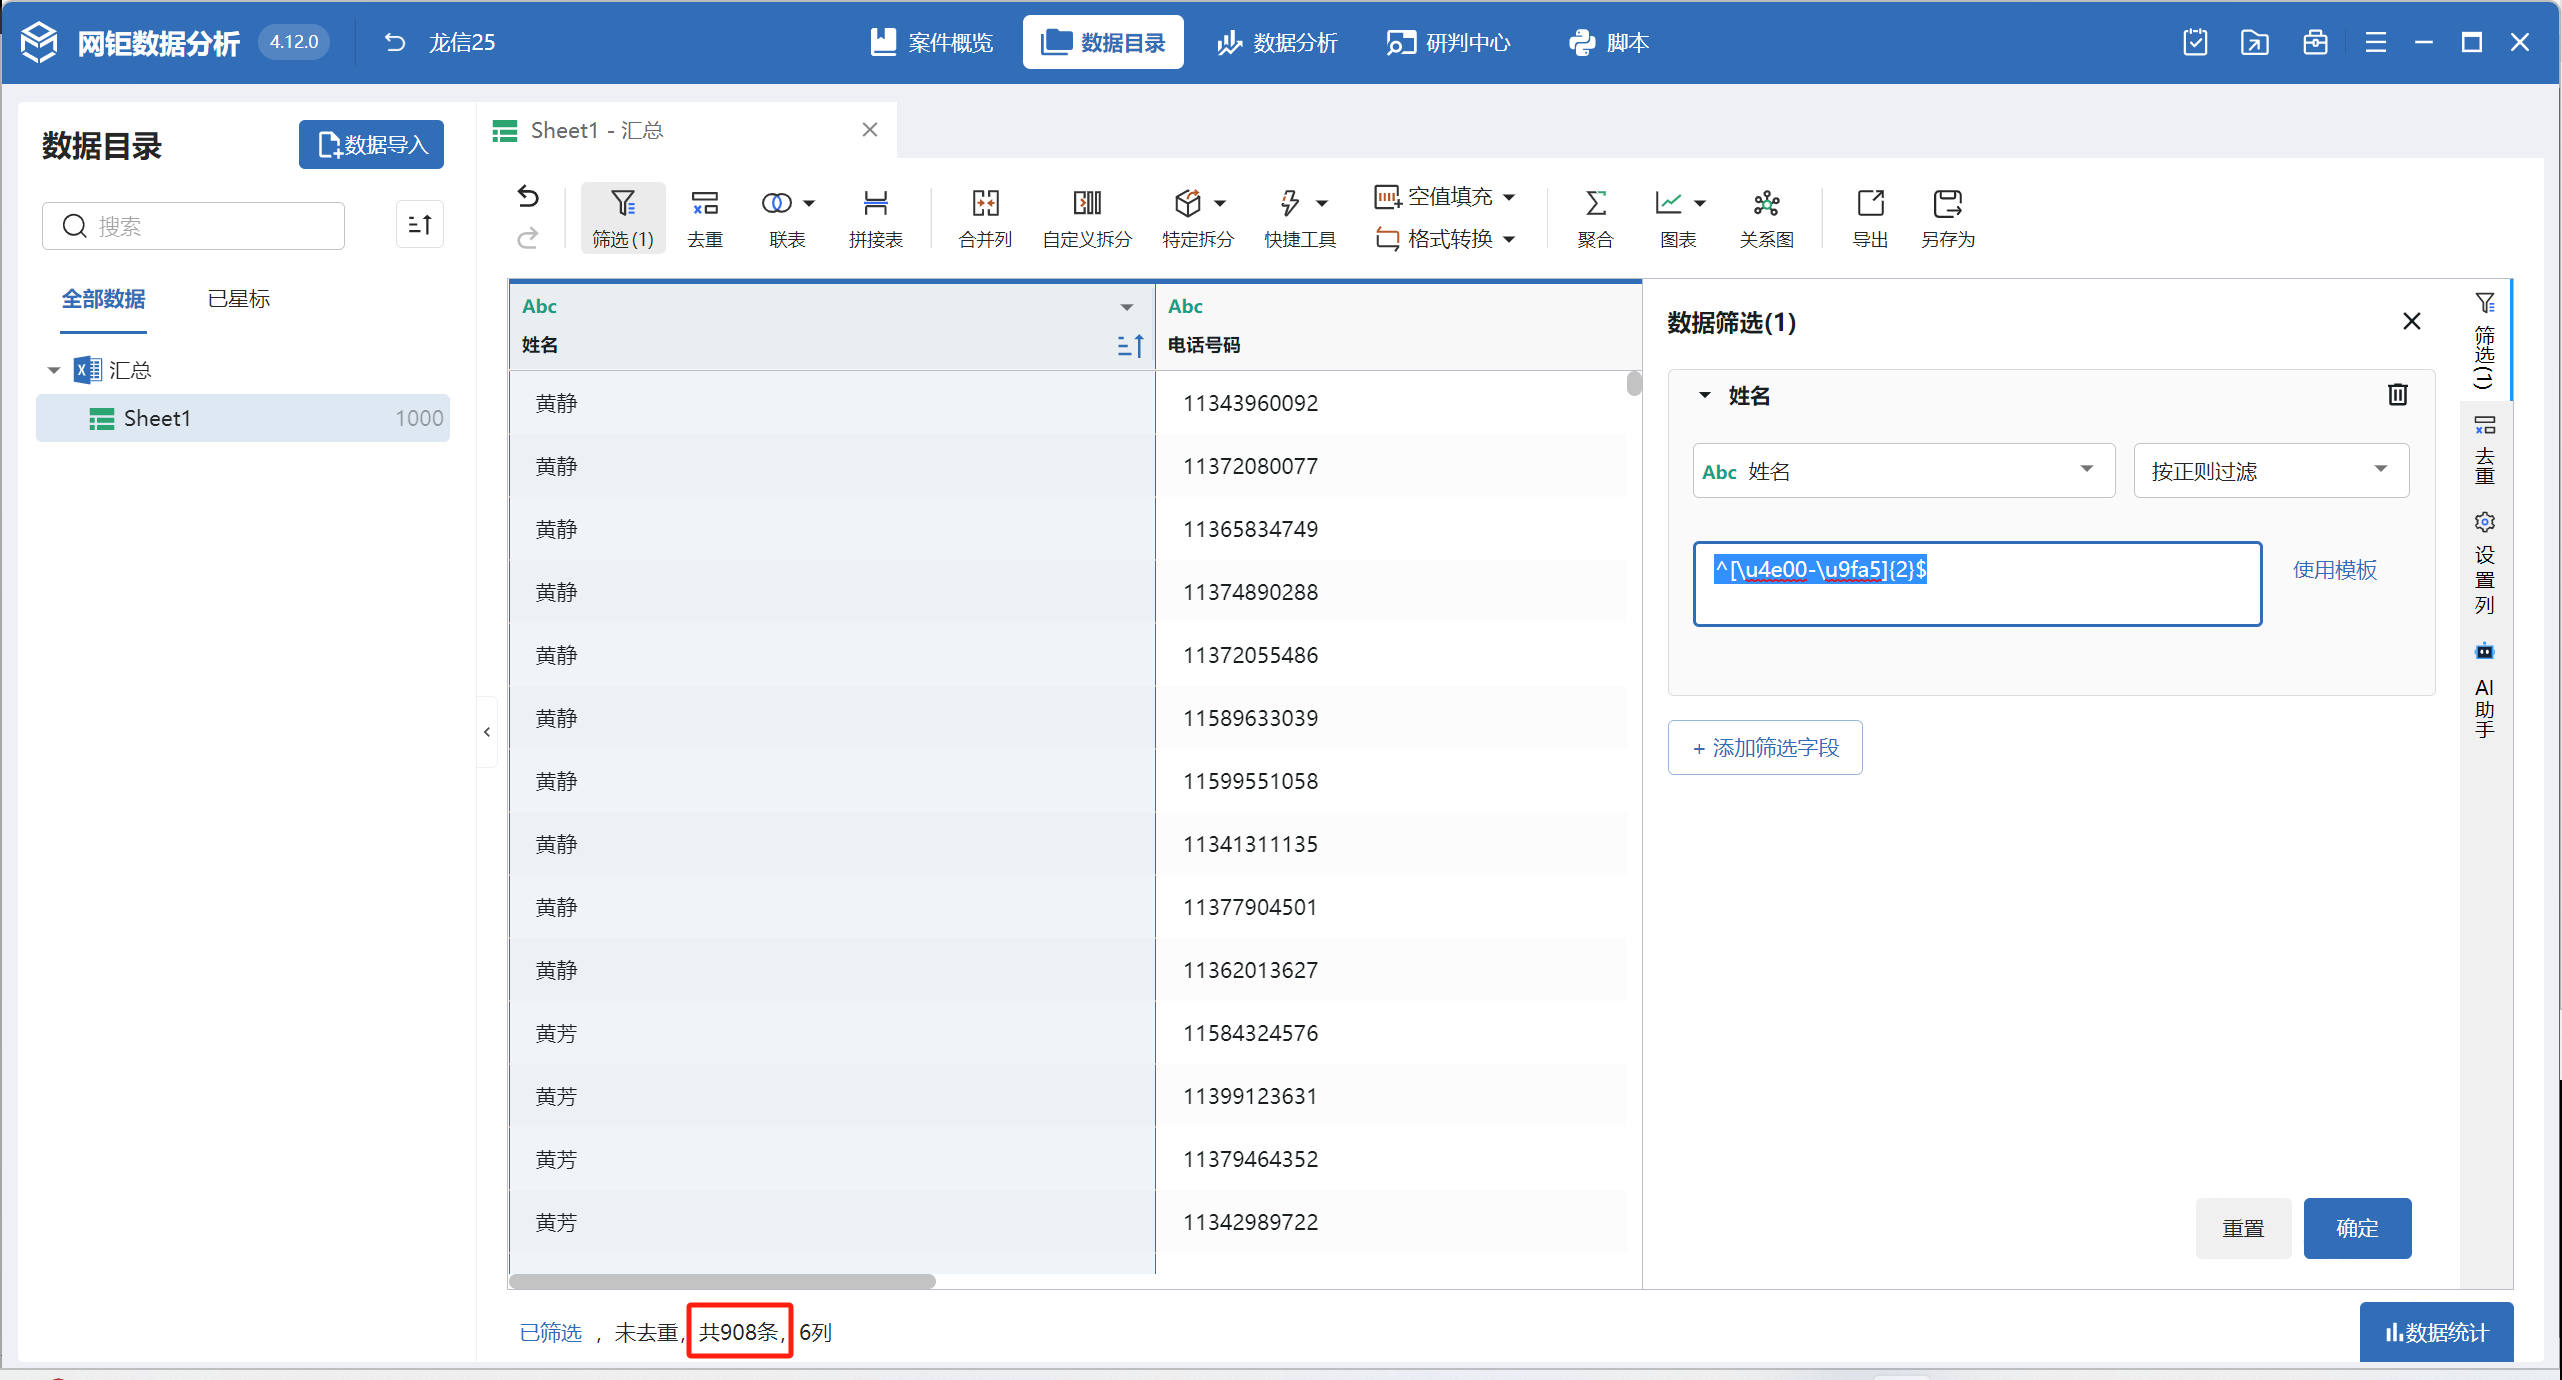Switch to the 已星标 tab
Screen dimensions: 2562x1380
pyautogui.click(x=238, y=299)
